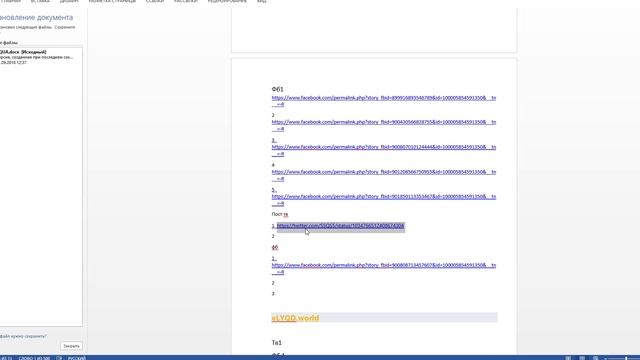Switch to Print Layout view icon

582,358
